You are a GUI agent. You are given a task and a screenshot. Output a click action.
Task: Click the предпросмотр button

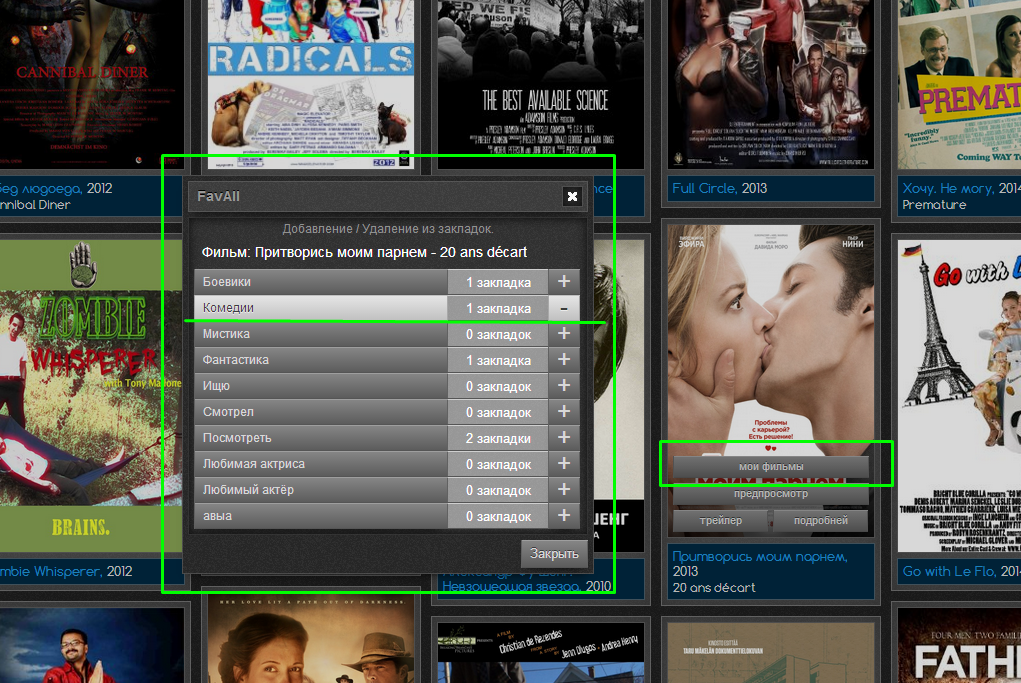(x=771, y=494)
